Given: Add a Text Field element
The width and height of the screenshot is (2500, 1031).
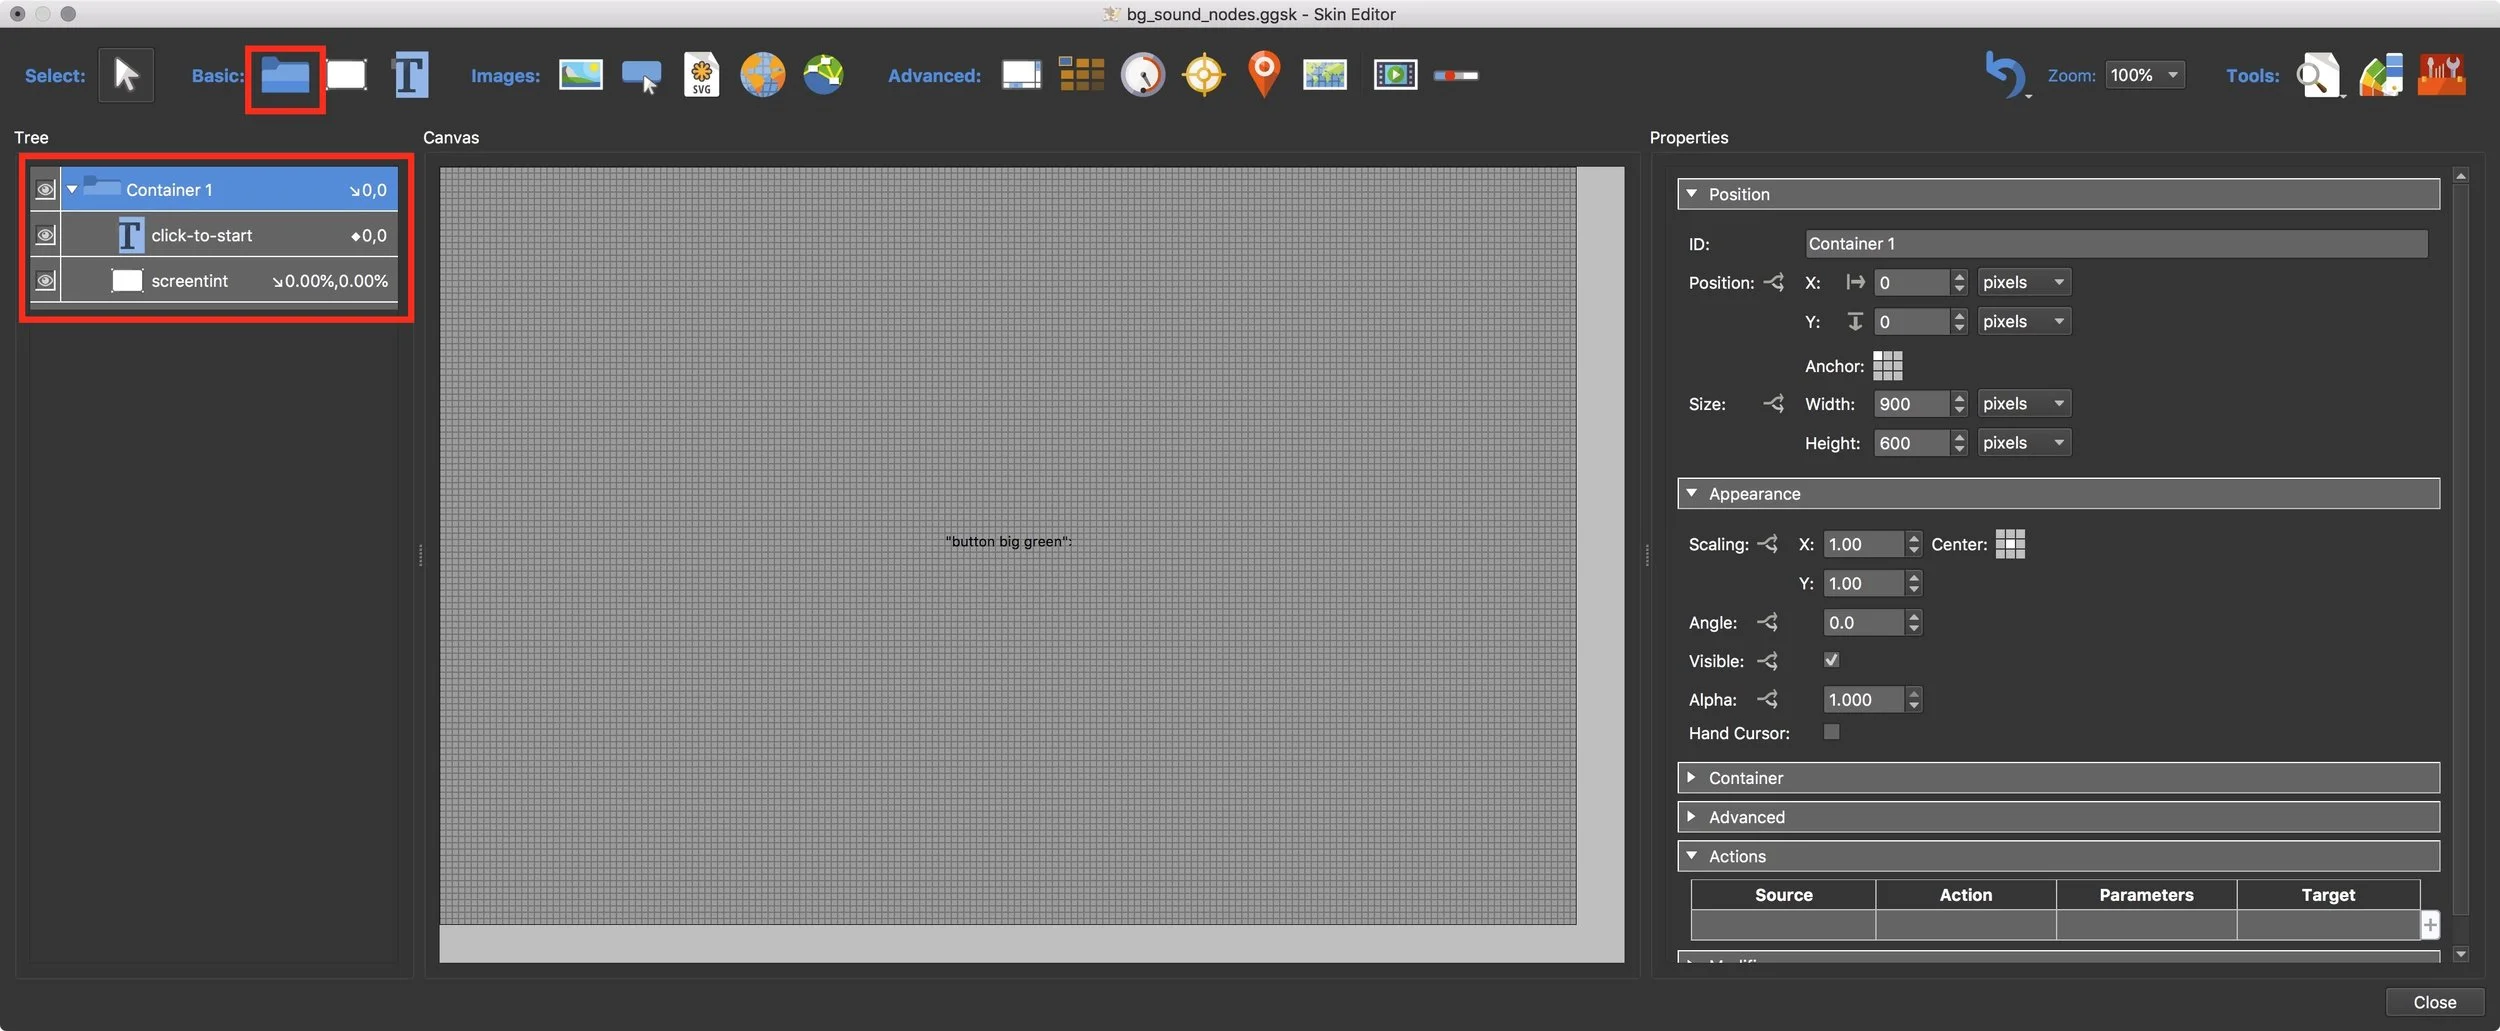Looking at the screenshot, I should coord(410,75).
